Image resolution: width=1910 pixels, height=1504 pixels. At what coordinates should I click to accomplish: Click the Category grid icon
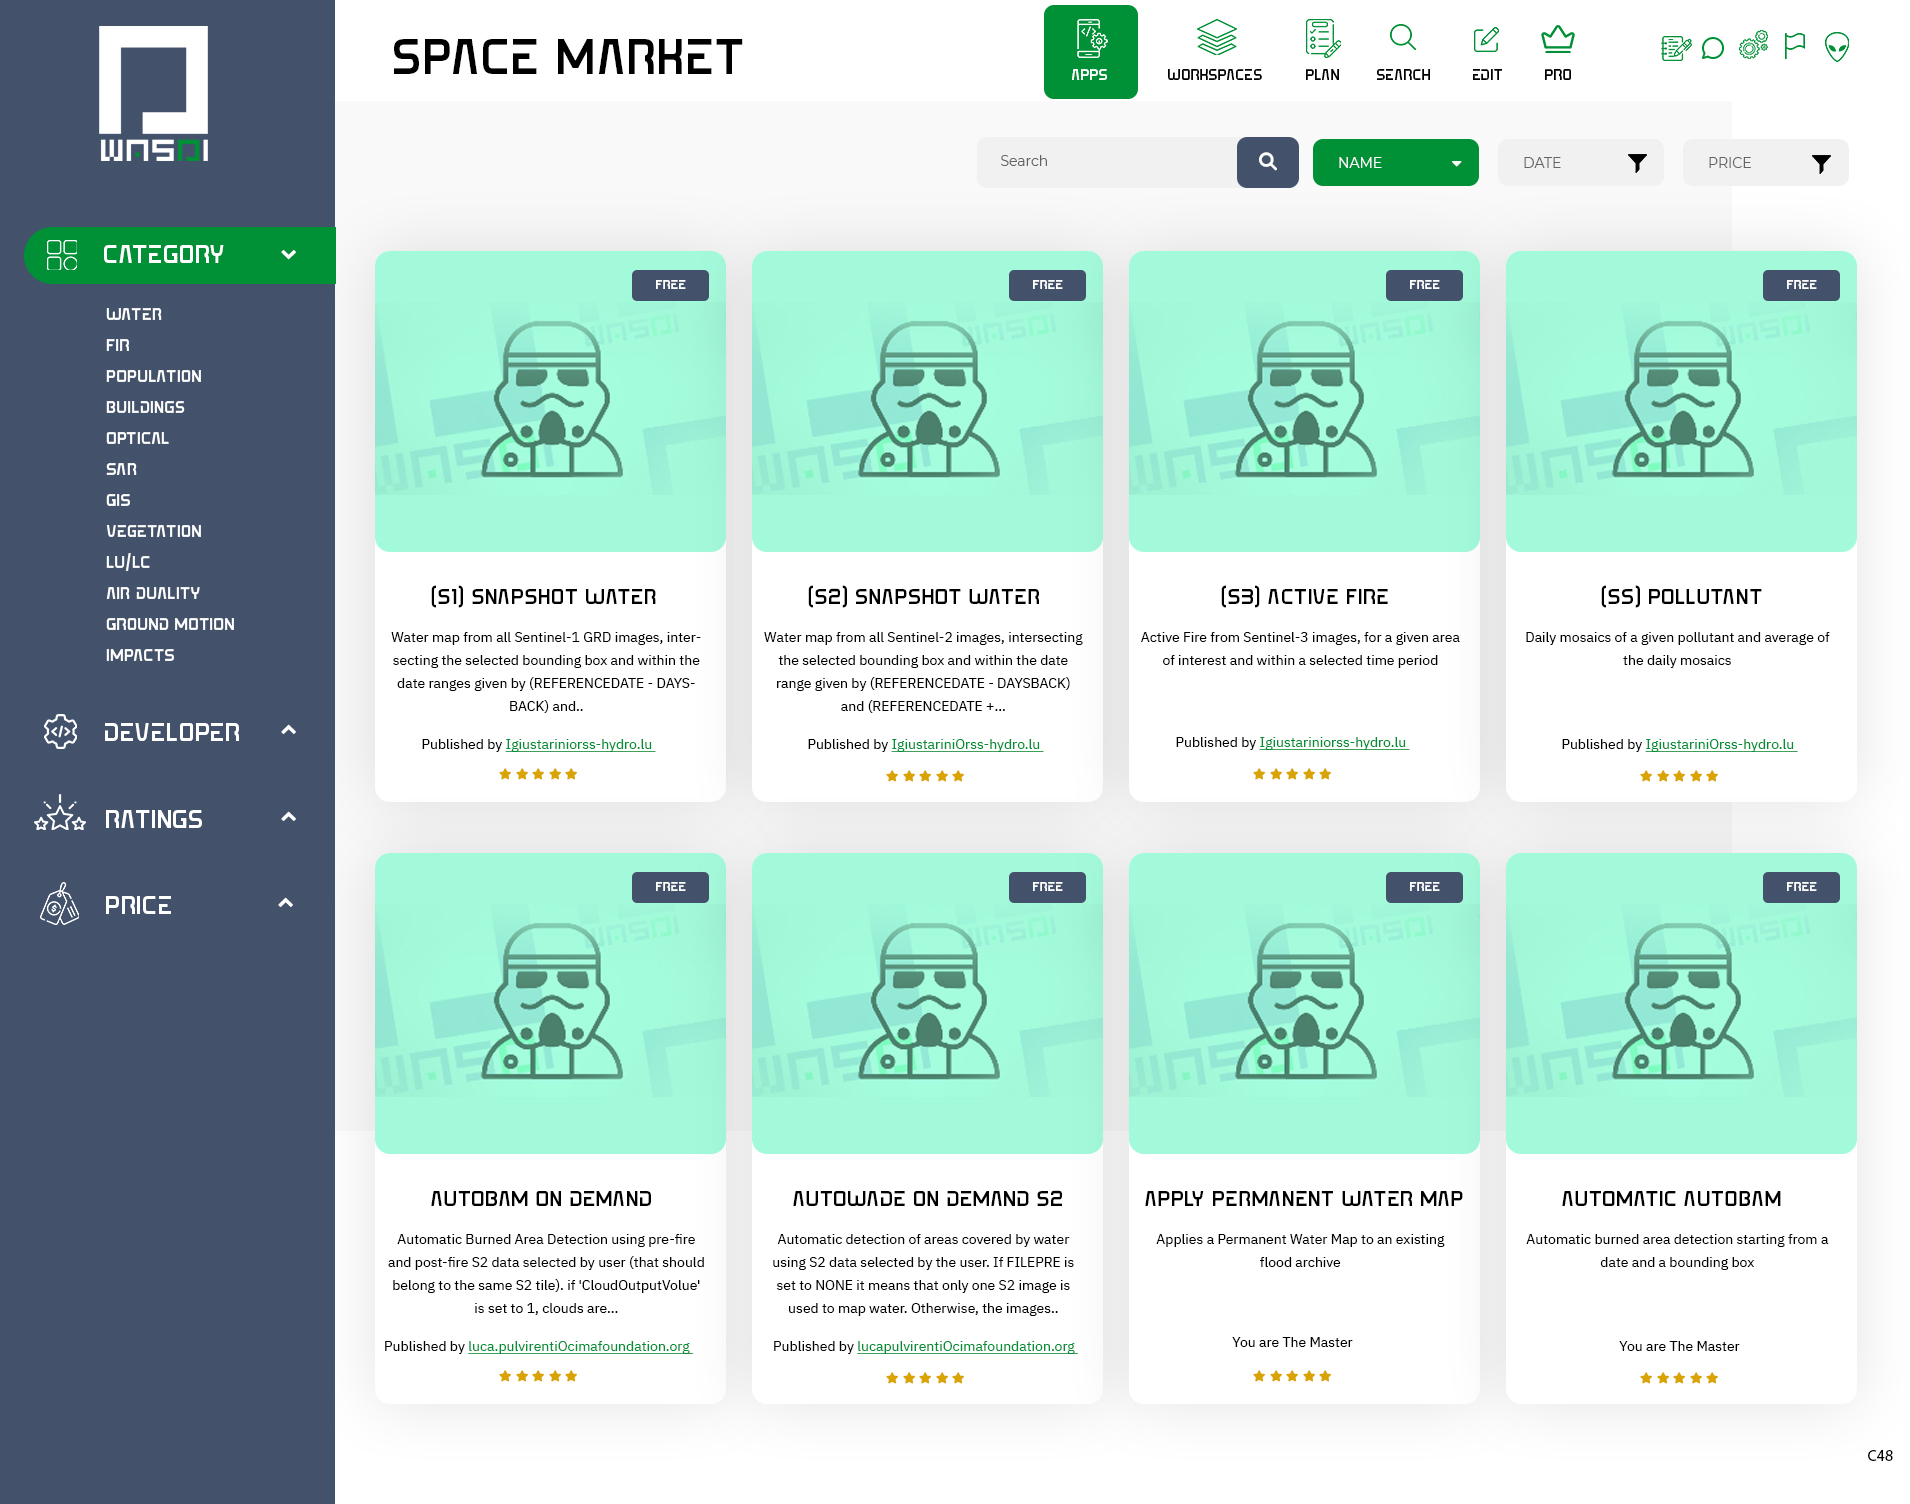coord(62,255)
